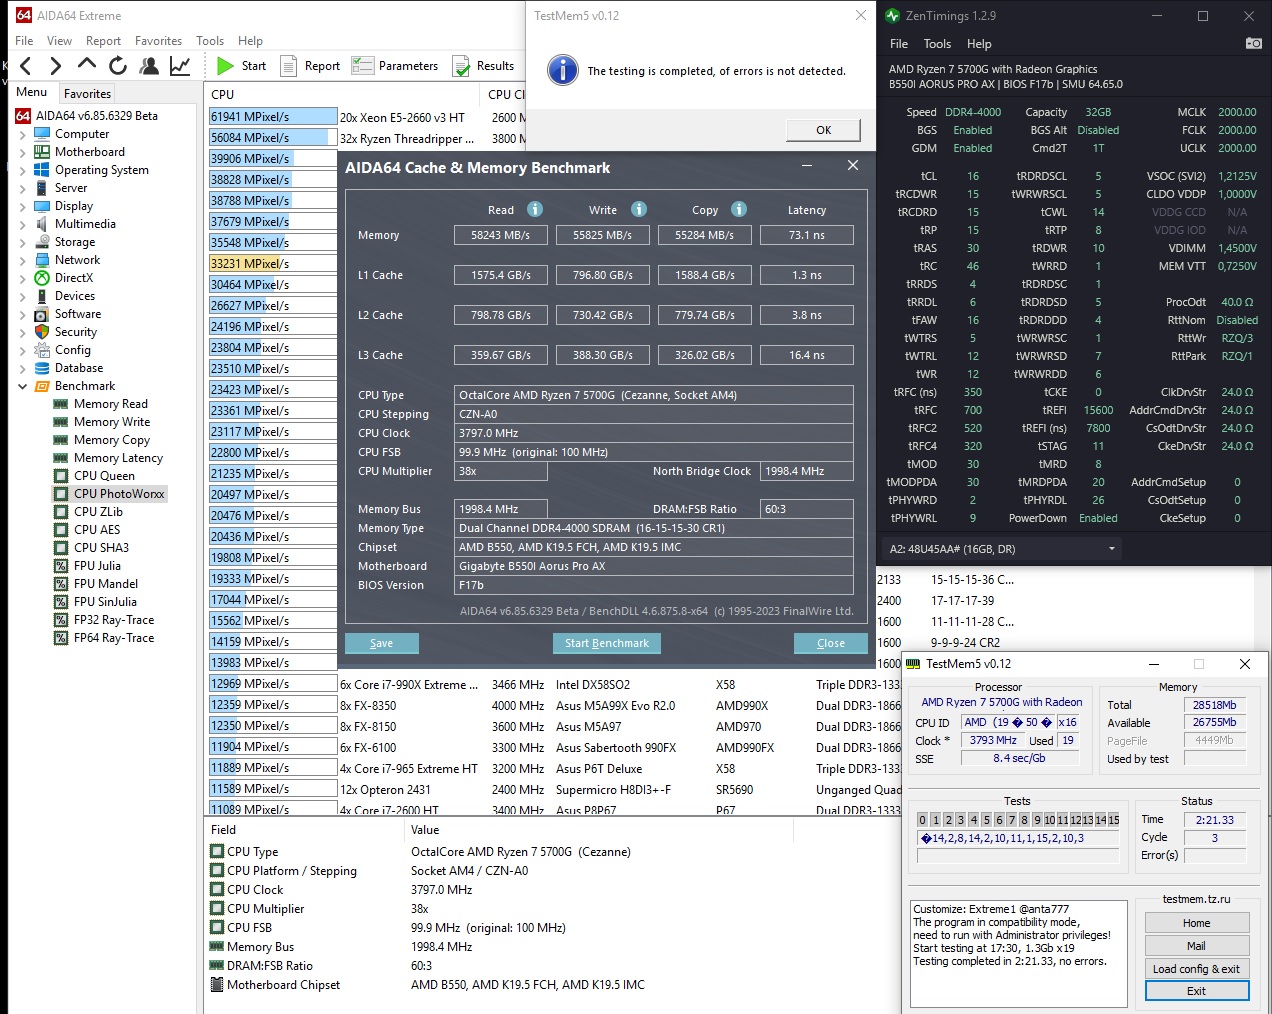Viewport: 1272px width, 1014px height.
Task: Open the ZenTimings Help menu
Action: coord(979,44)
